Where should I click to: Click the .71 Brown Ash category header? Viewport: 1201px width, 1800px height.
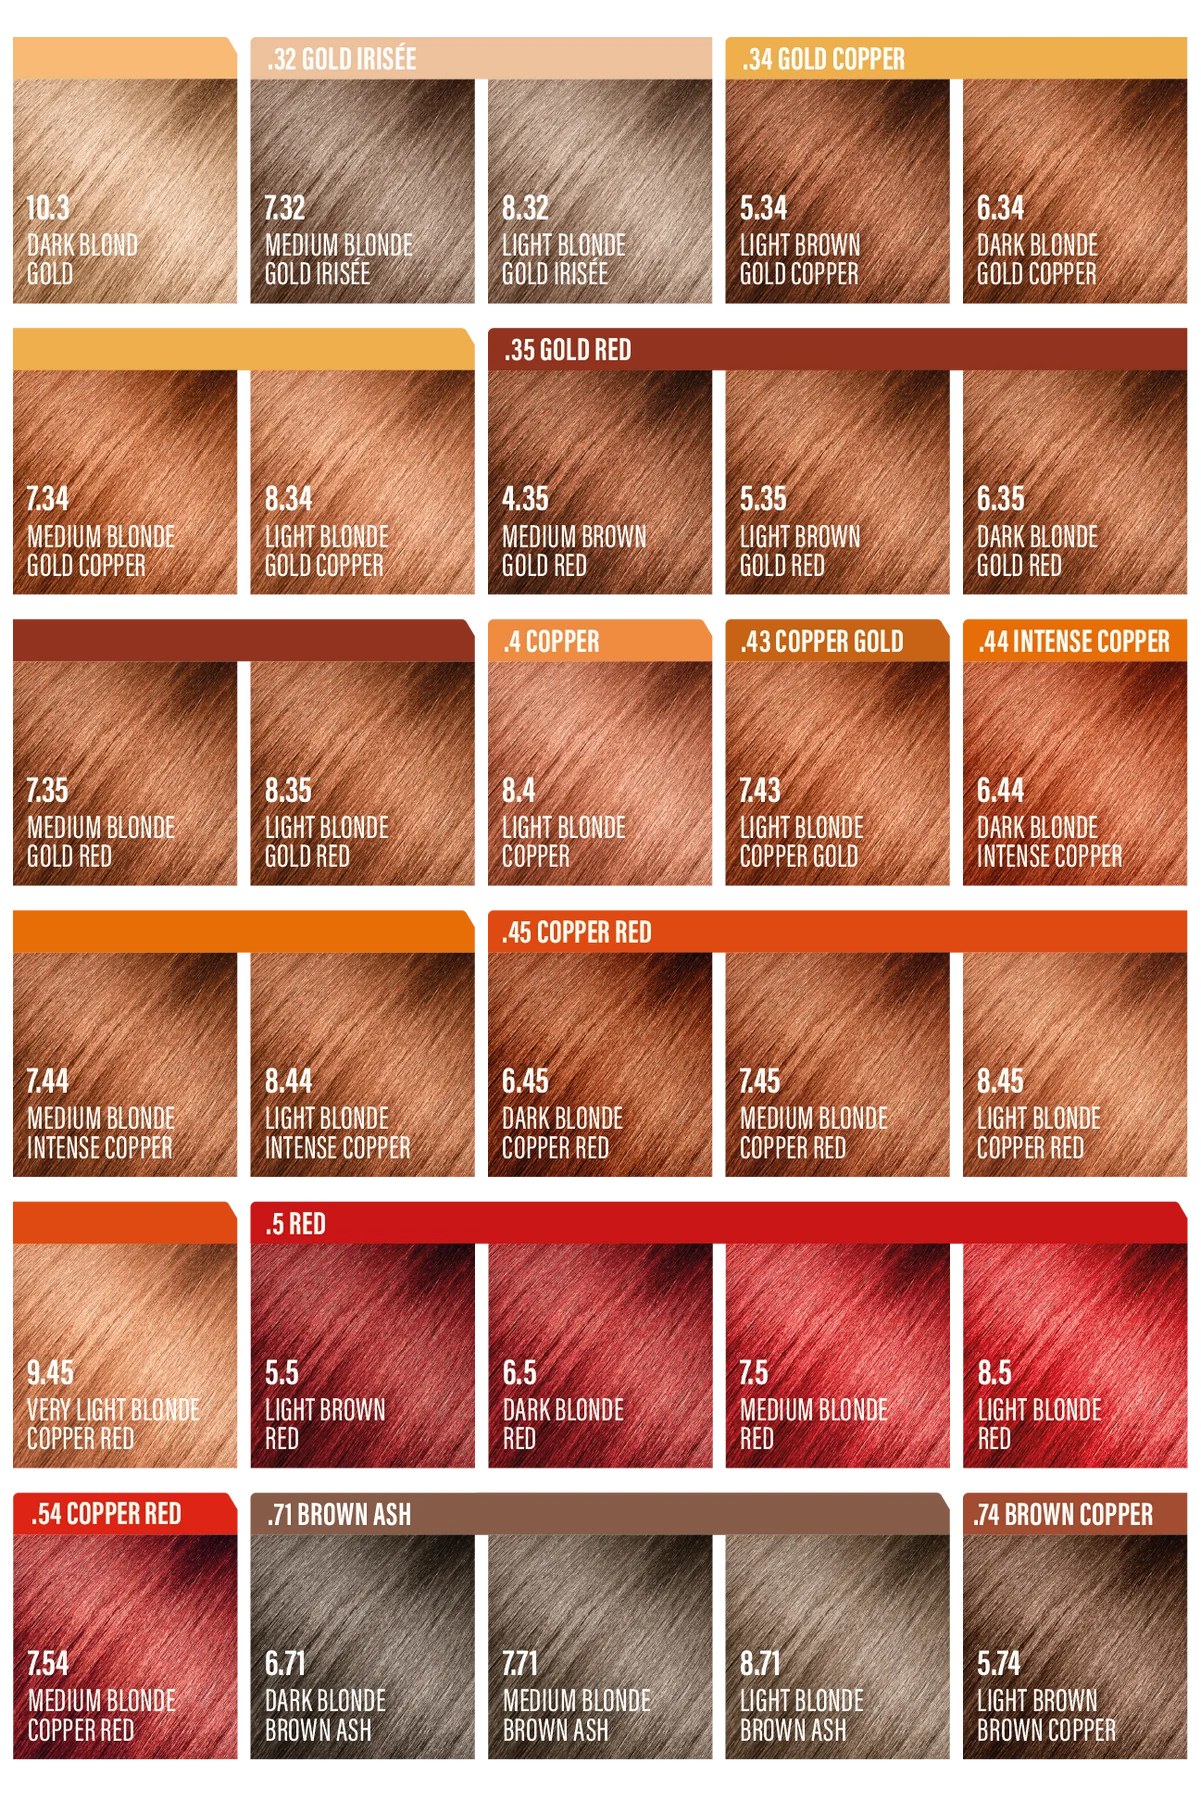pyautogui.click(x=600, y=1514)
